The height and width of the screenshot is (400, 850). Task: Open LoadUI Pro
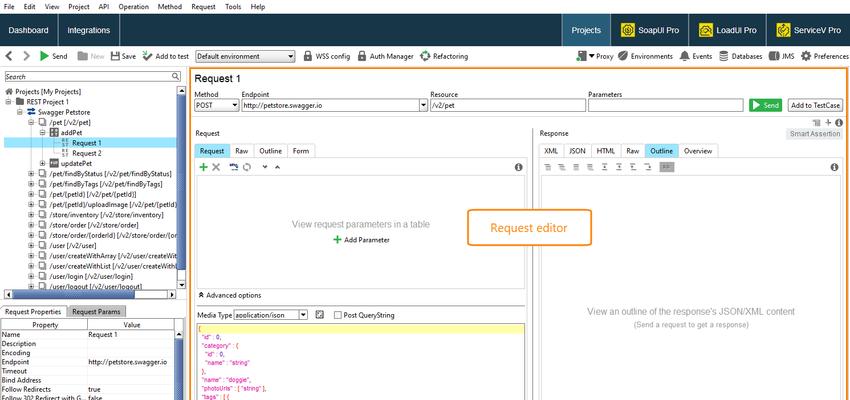(727, 30)
